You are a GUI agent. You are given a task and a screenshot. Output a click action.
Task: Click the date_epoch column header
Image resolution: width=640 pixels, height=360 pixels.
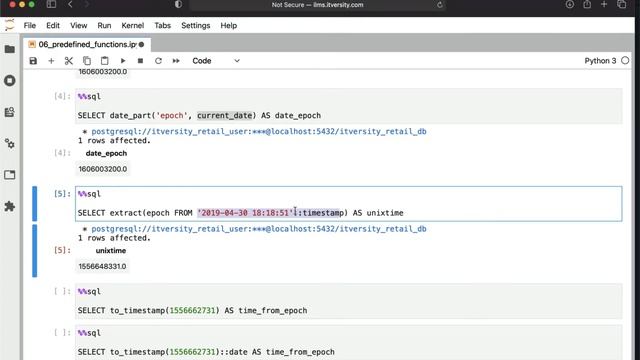point(106,153)
